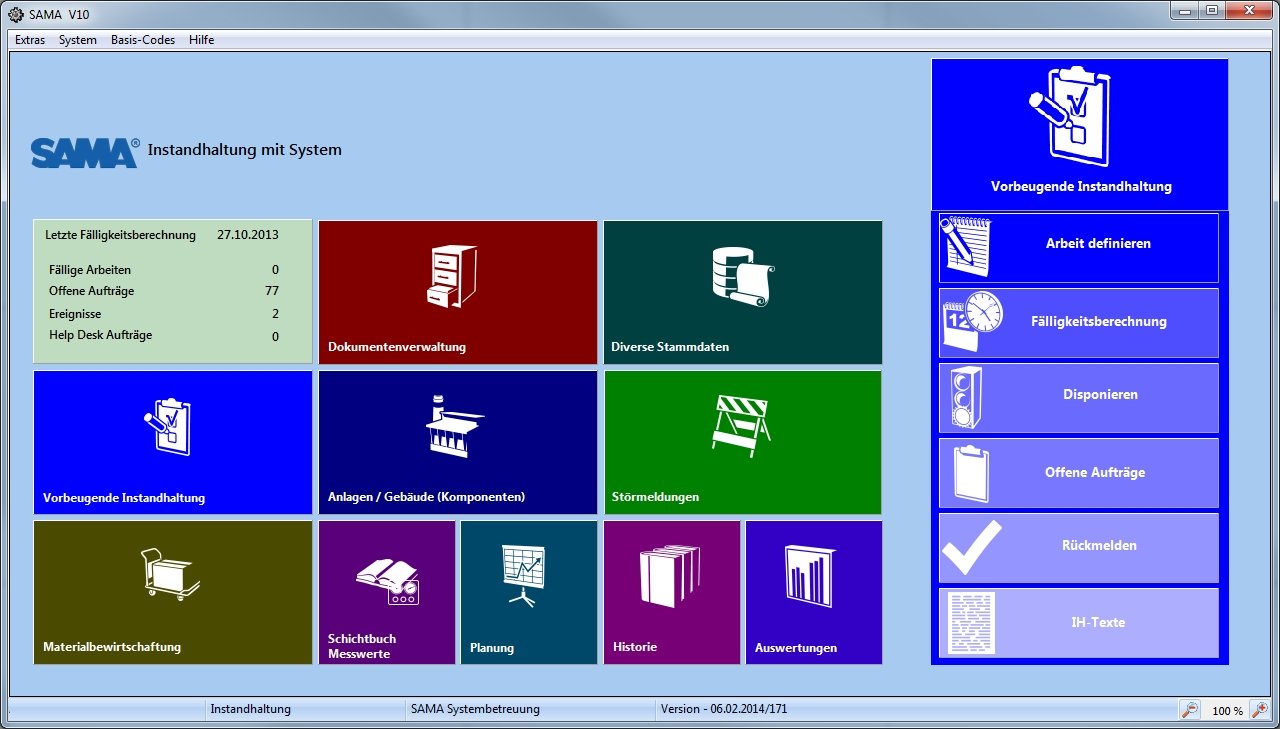
Task: Click the Ereignisse label
Action: [75, 314]
